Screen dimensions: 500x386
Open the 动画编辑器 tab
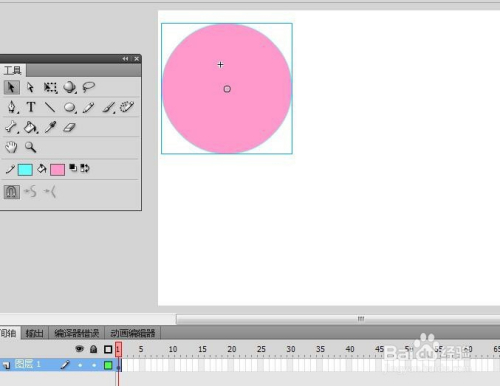click(133, 333)
